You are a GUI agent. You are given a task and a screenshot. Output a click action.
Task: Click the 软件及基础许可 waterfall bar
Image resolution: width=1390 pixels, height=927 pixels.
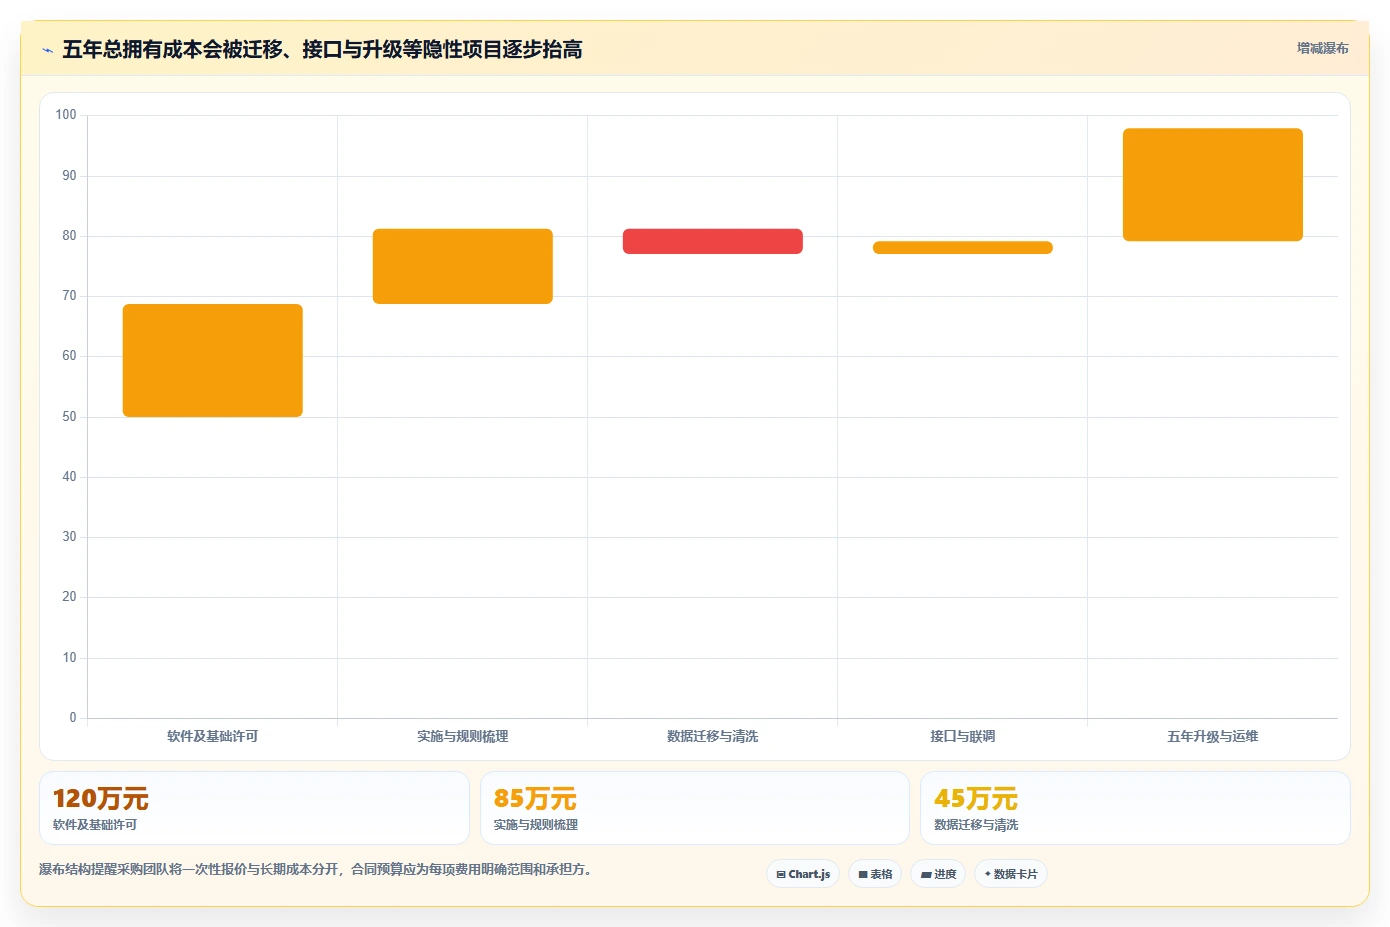(x=213, y=360)
